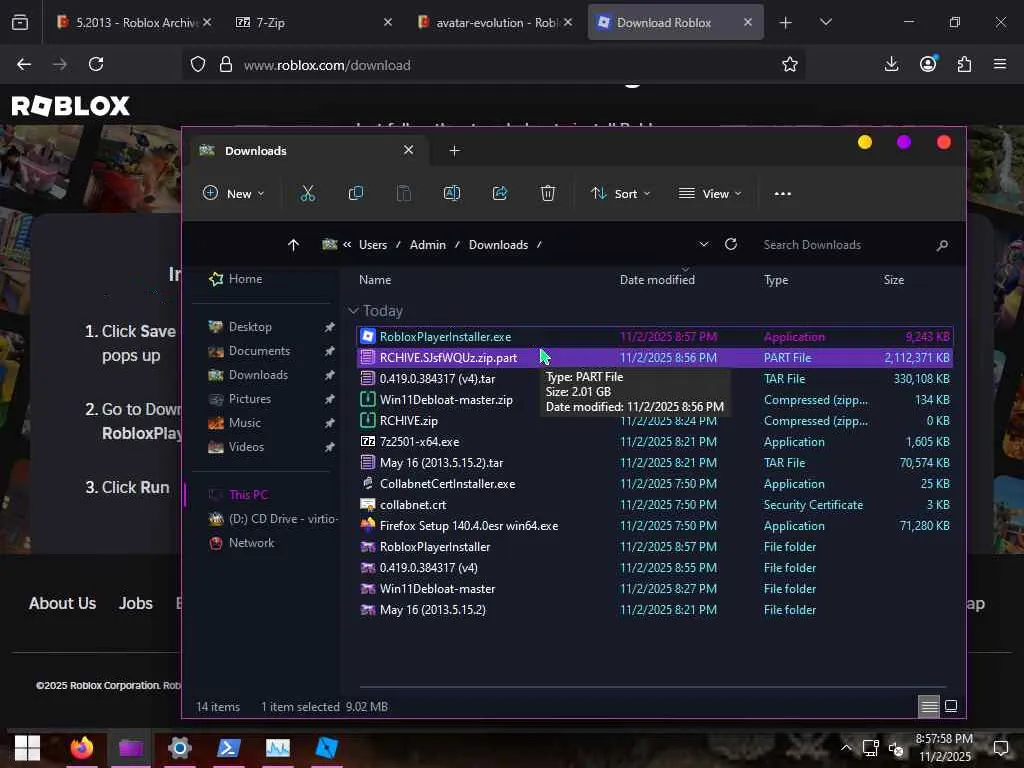The image size is (1024, 768).
Task: Open the View dropdown menu
Action: point(711,193)
